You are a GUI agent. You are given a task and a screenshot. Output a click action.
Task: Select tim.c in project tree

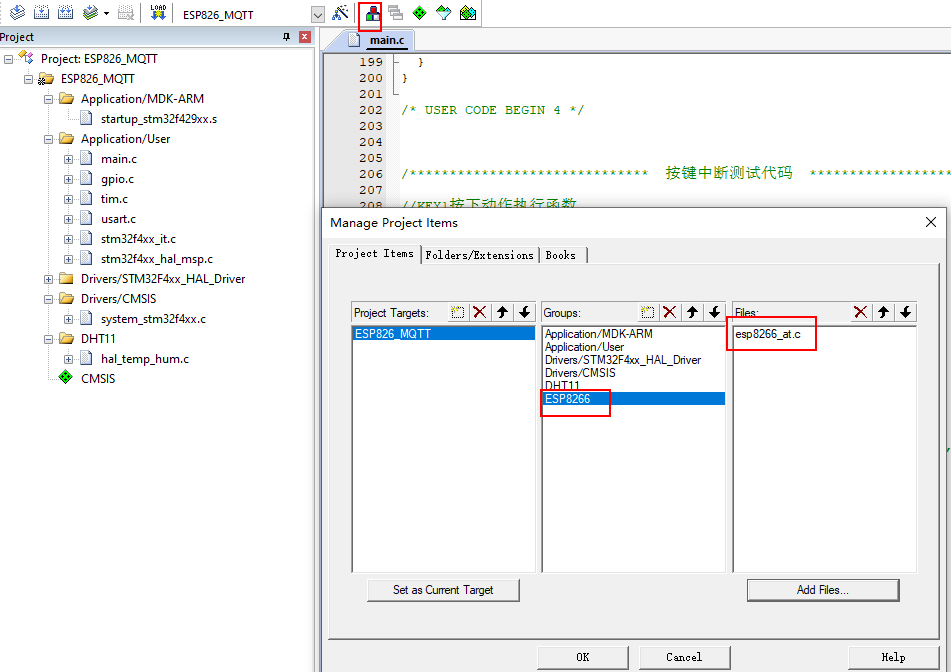[x=114, y=199]
